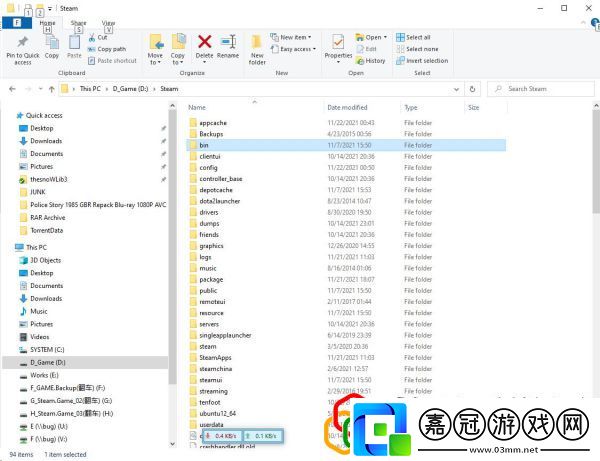
Task: Switch to the View tab
Action: [x=108, y=23]
